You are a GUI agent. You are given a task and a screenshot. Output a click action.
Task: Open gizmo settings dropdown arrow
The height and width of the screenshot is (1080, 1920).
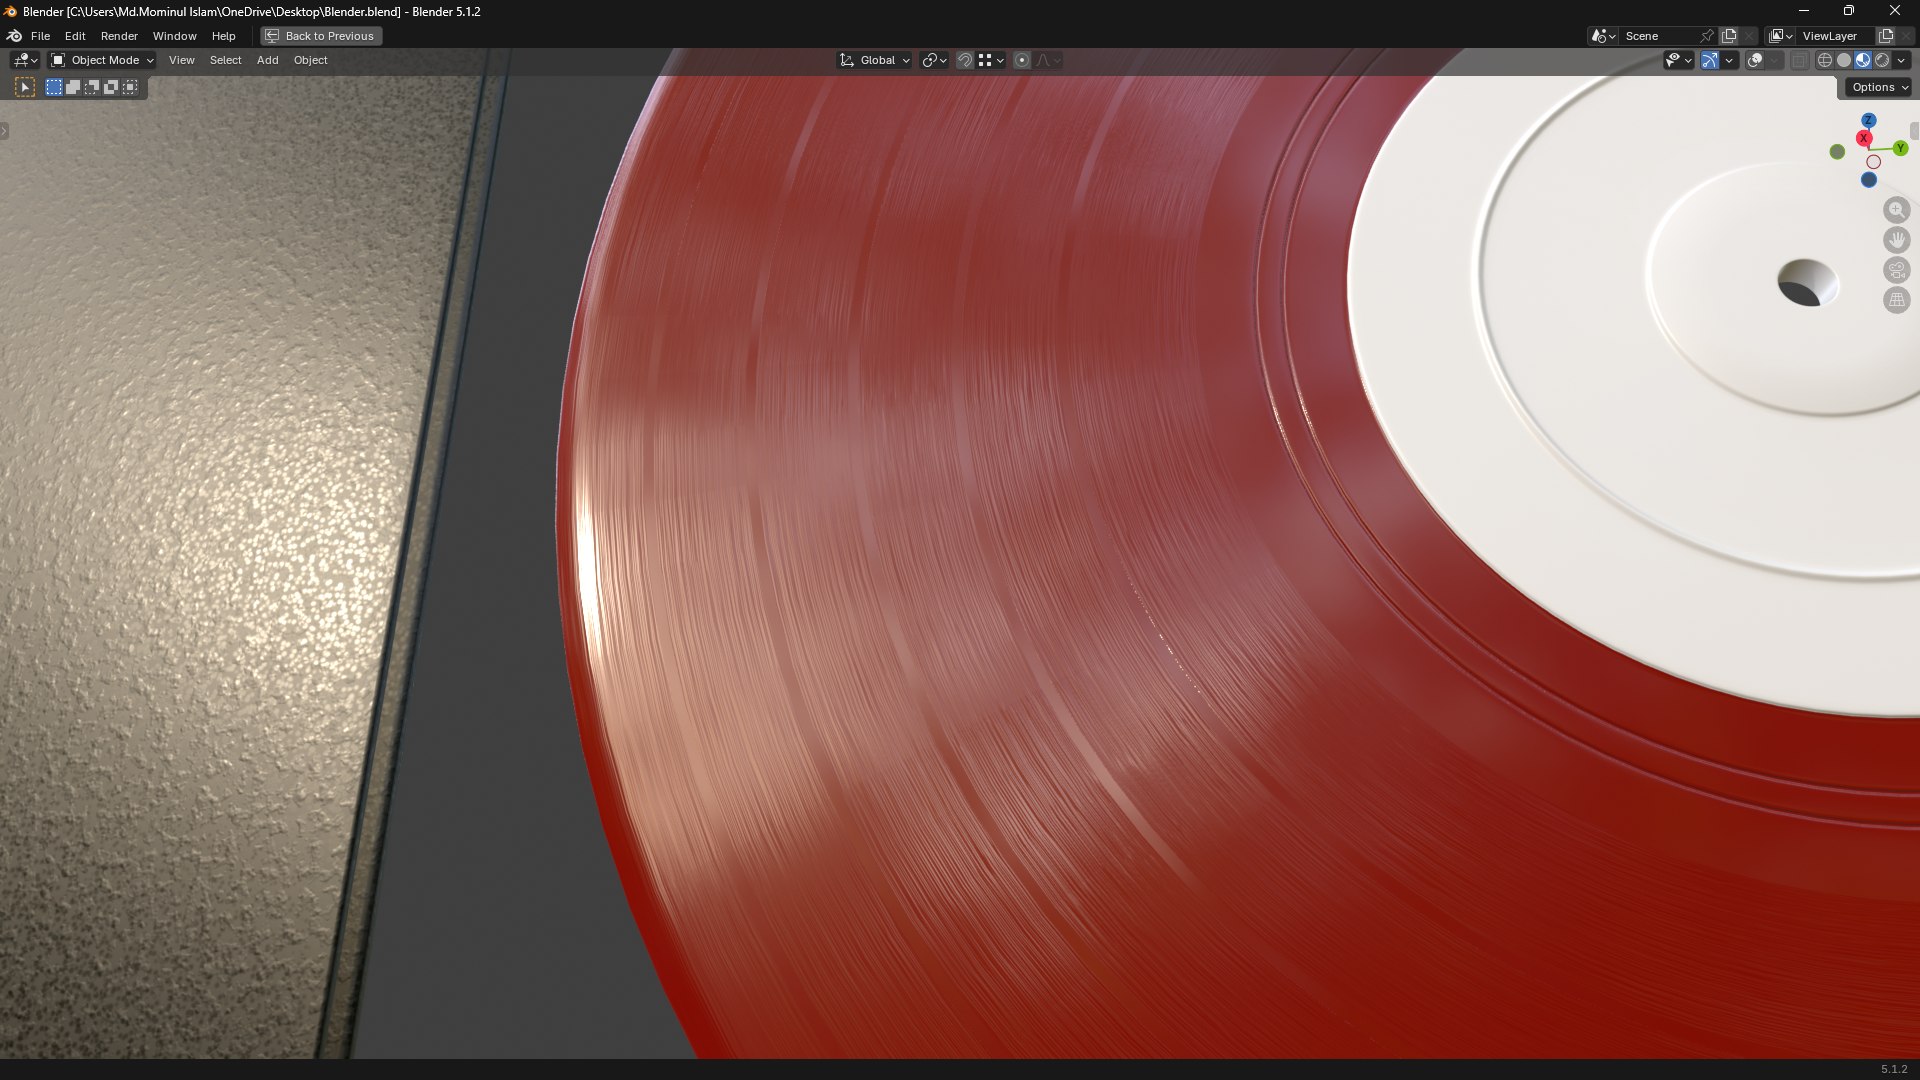tap(1729, 60)
